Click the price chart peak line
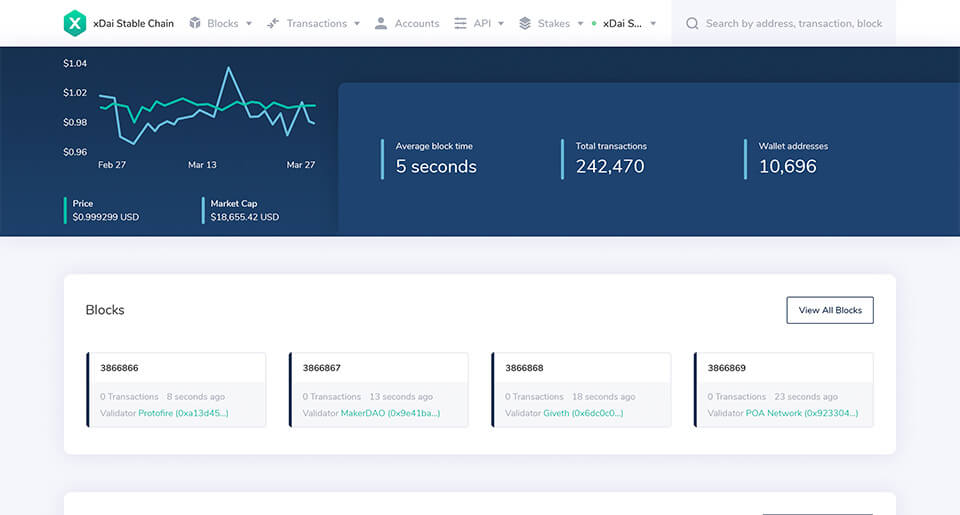The height and width of the screenshot is (515, 960). click(x=229, y=69)
